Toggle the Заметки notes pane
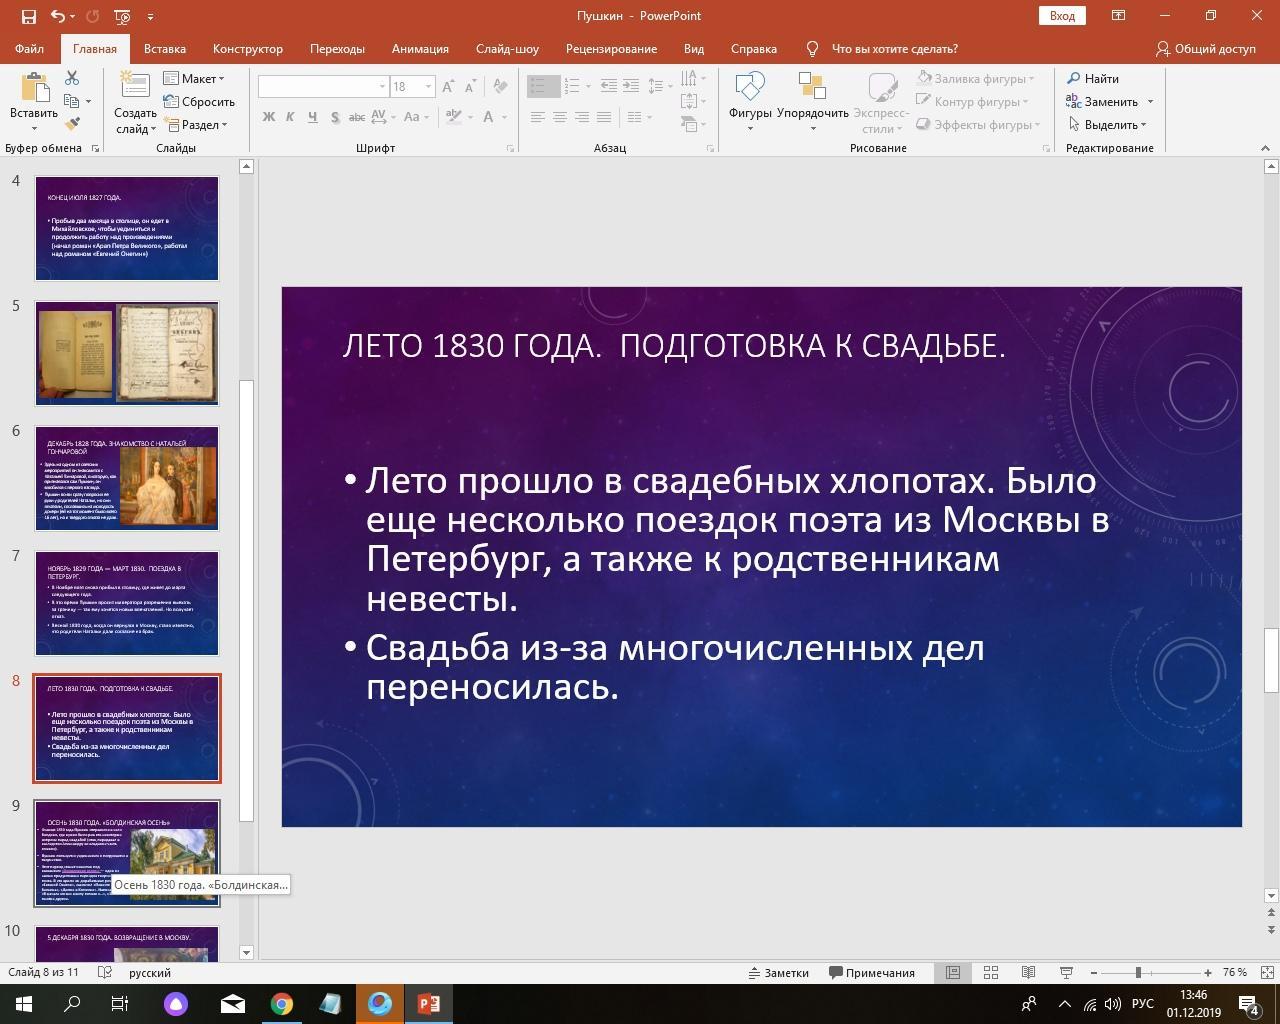 click(779, 973)
